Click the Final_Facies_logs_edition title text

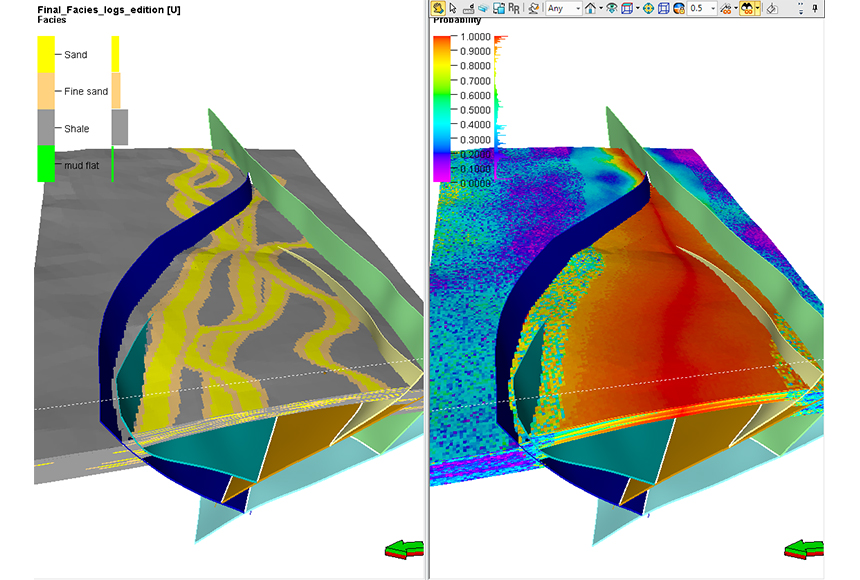coord(102,8)
